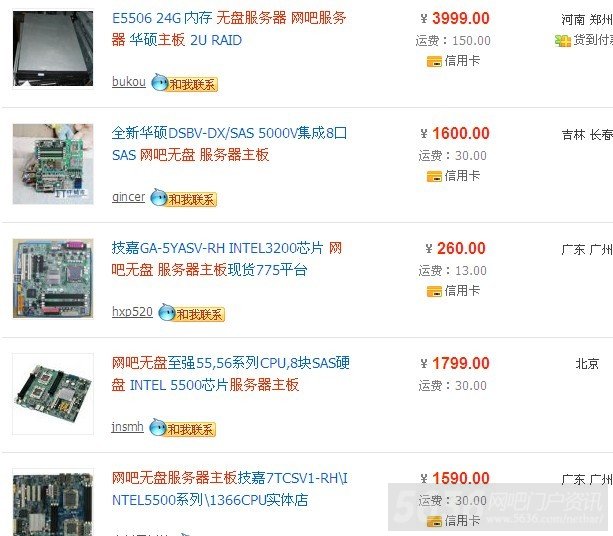This screenshot has width=613, height=536.
Task: Visit seller hxp520's profile
Action: click(132, 312)
